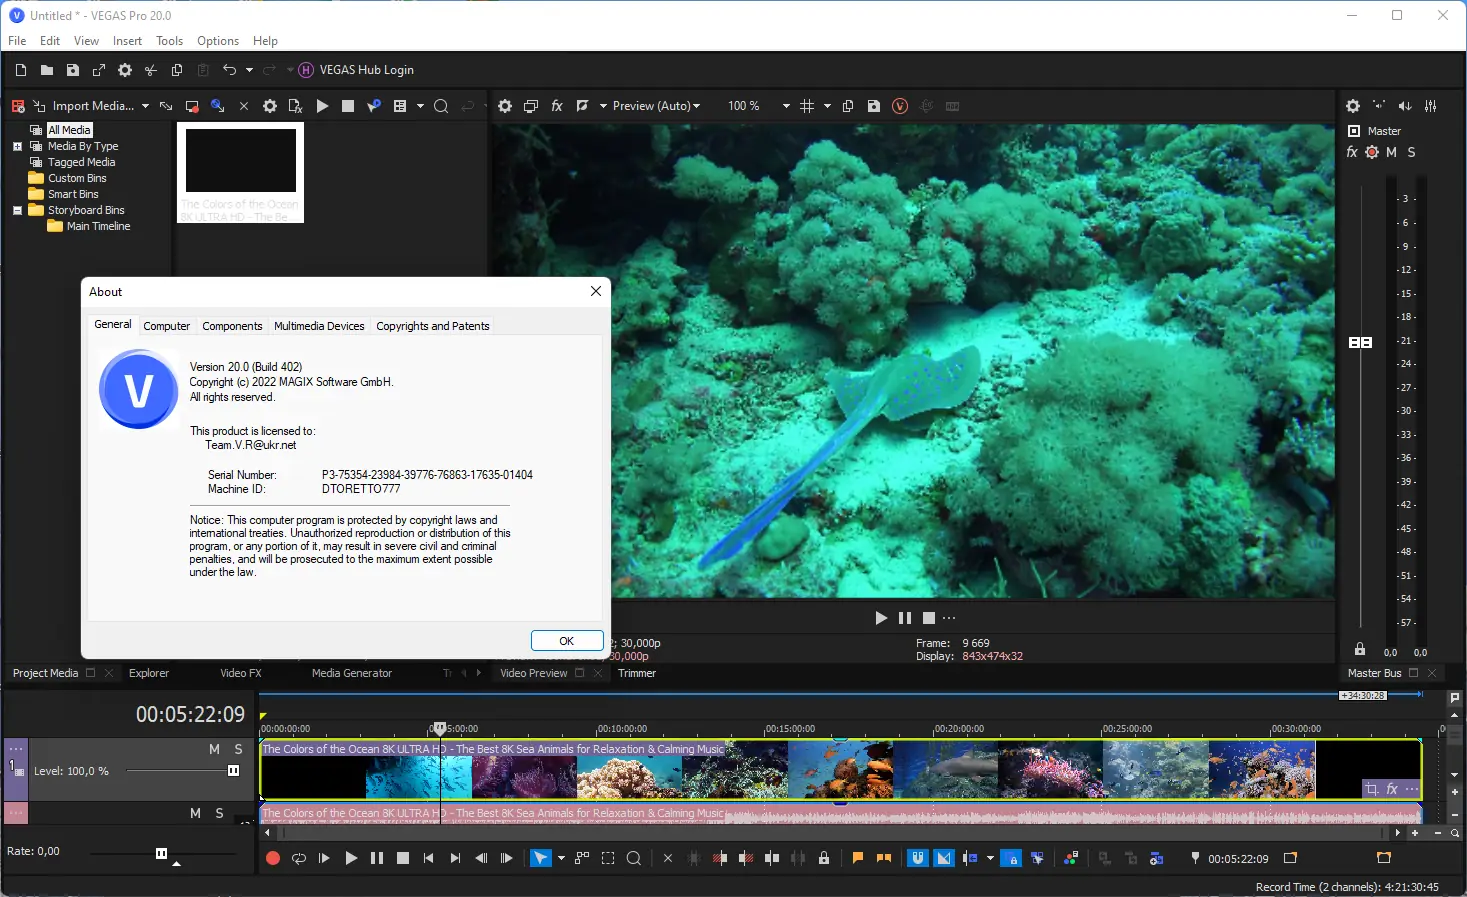Viewport: 1467px width, 897px height.
Task: Open the Preview (Auto) quality dropdown
Action: click(x=657, y=106)
